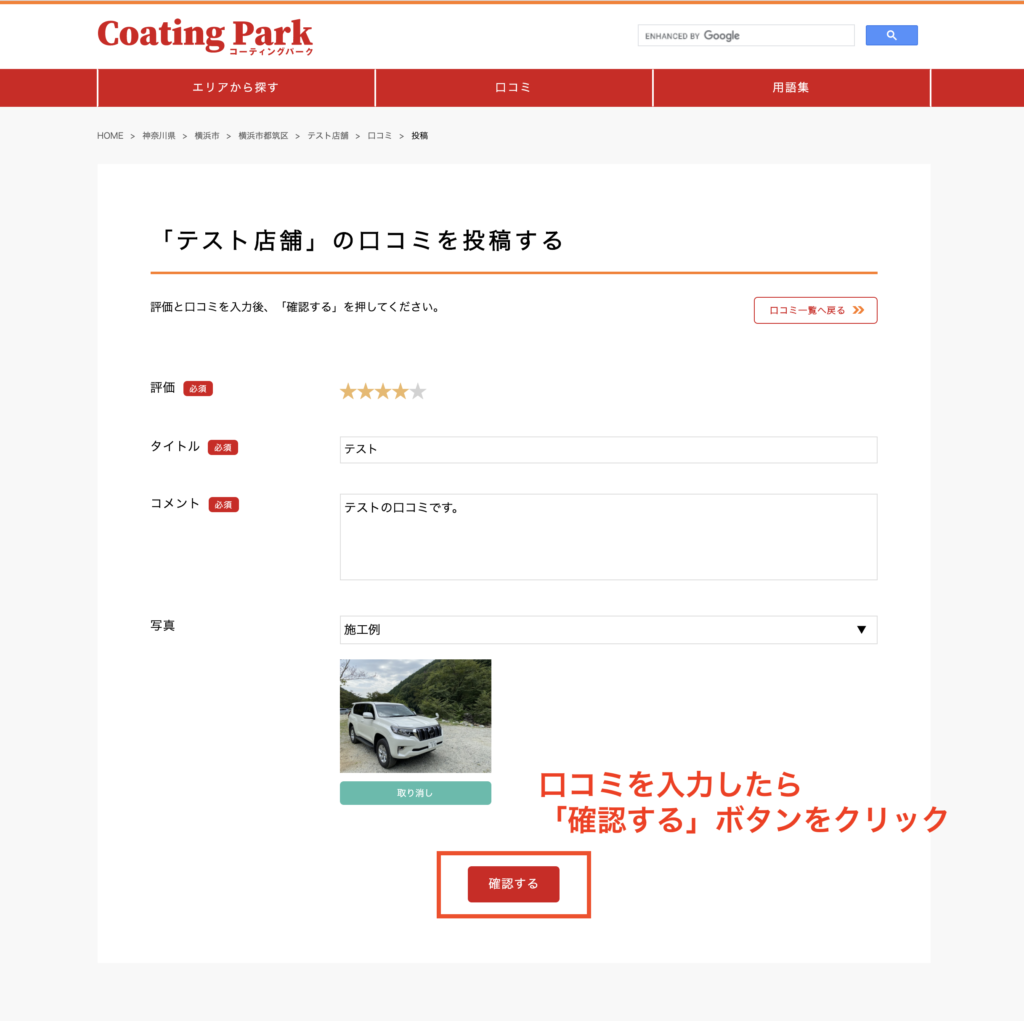The height and width of the screenshot is (1021, 1024).
Task: Open the エリアから探す navigation menu
Action: 236,88
